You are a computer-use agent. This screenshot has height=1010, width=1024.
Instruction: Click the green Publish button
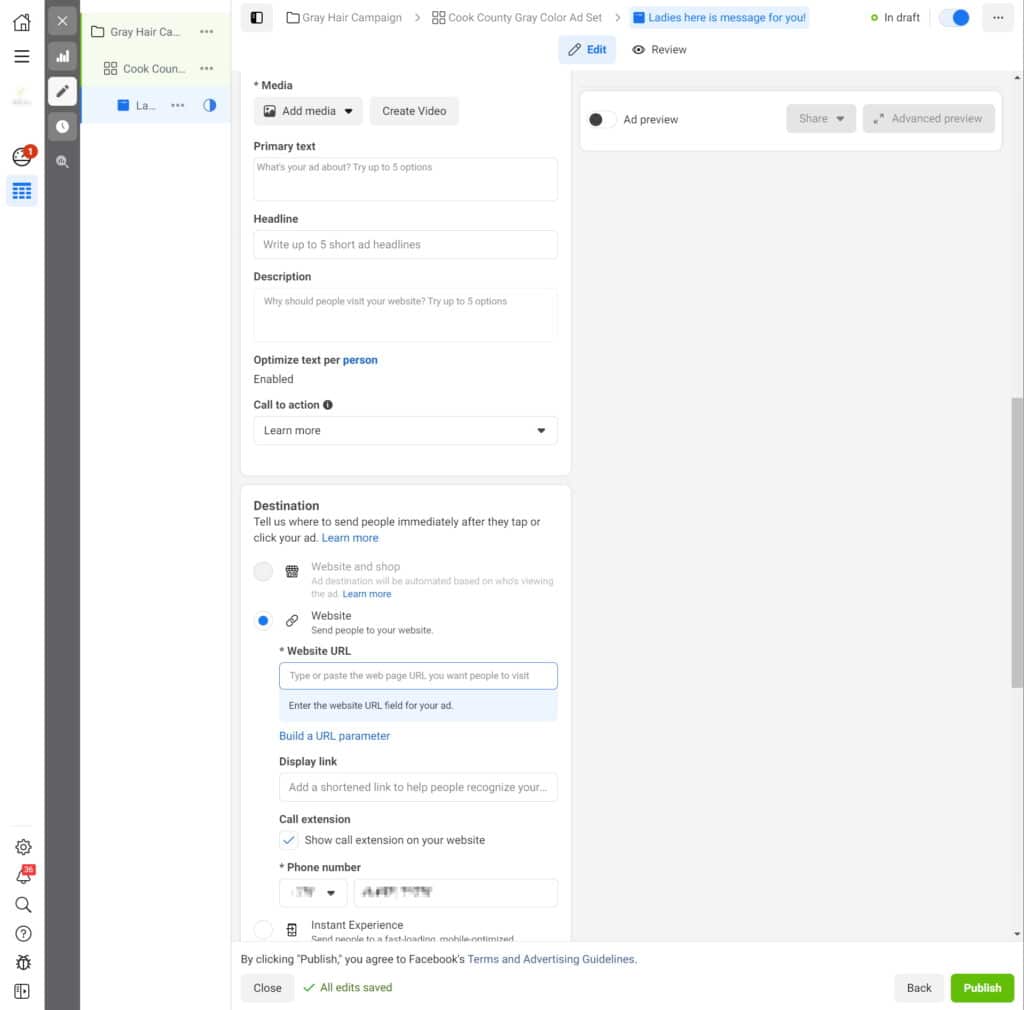981,987
